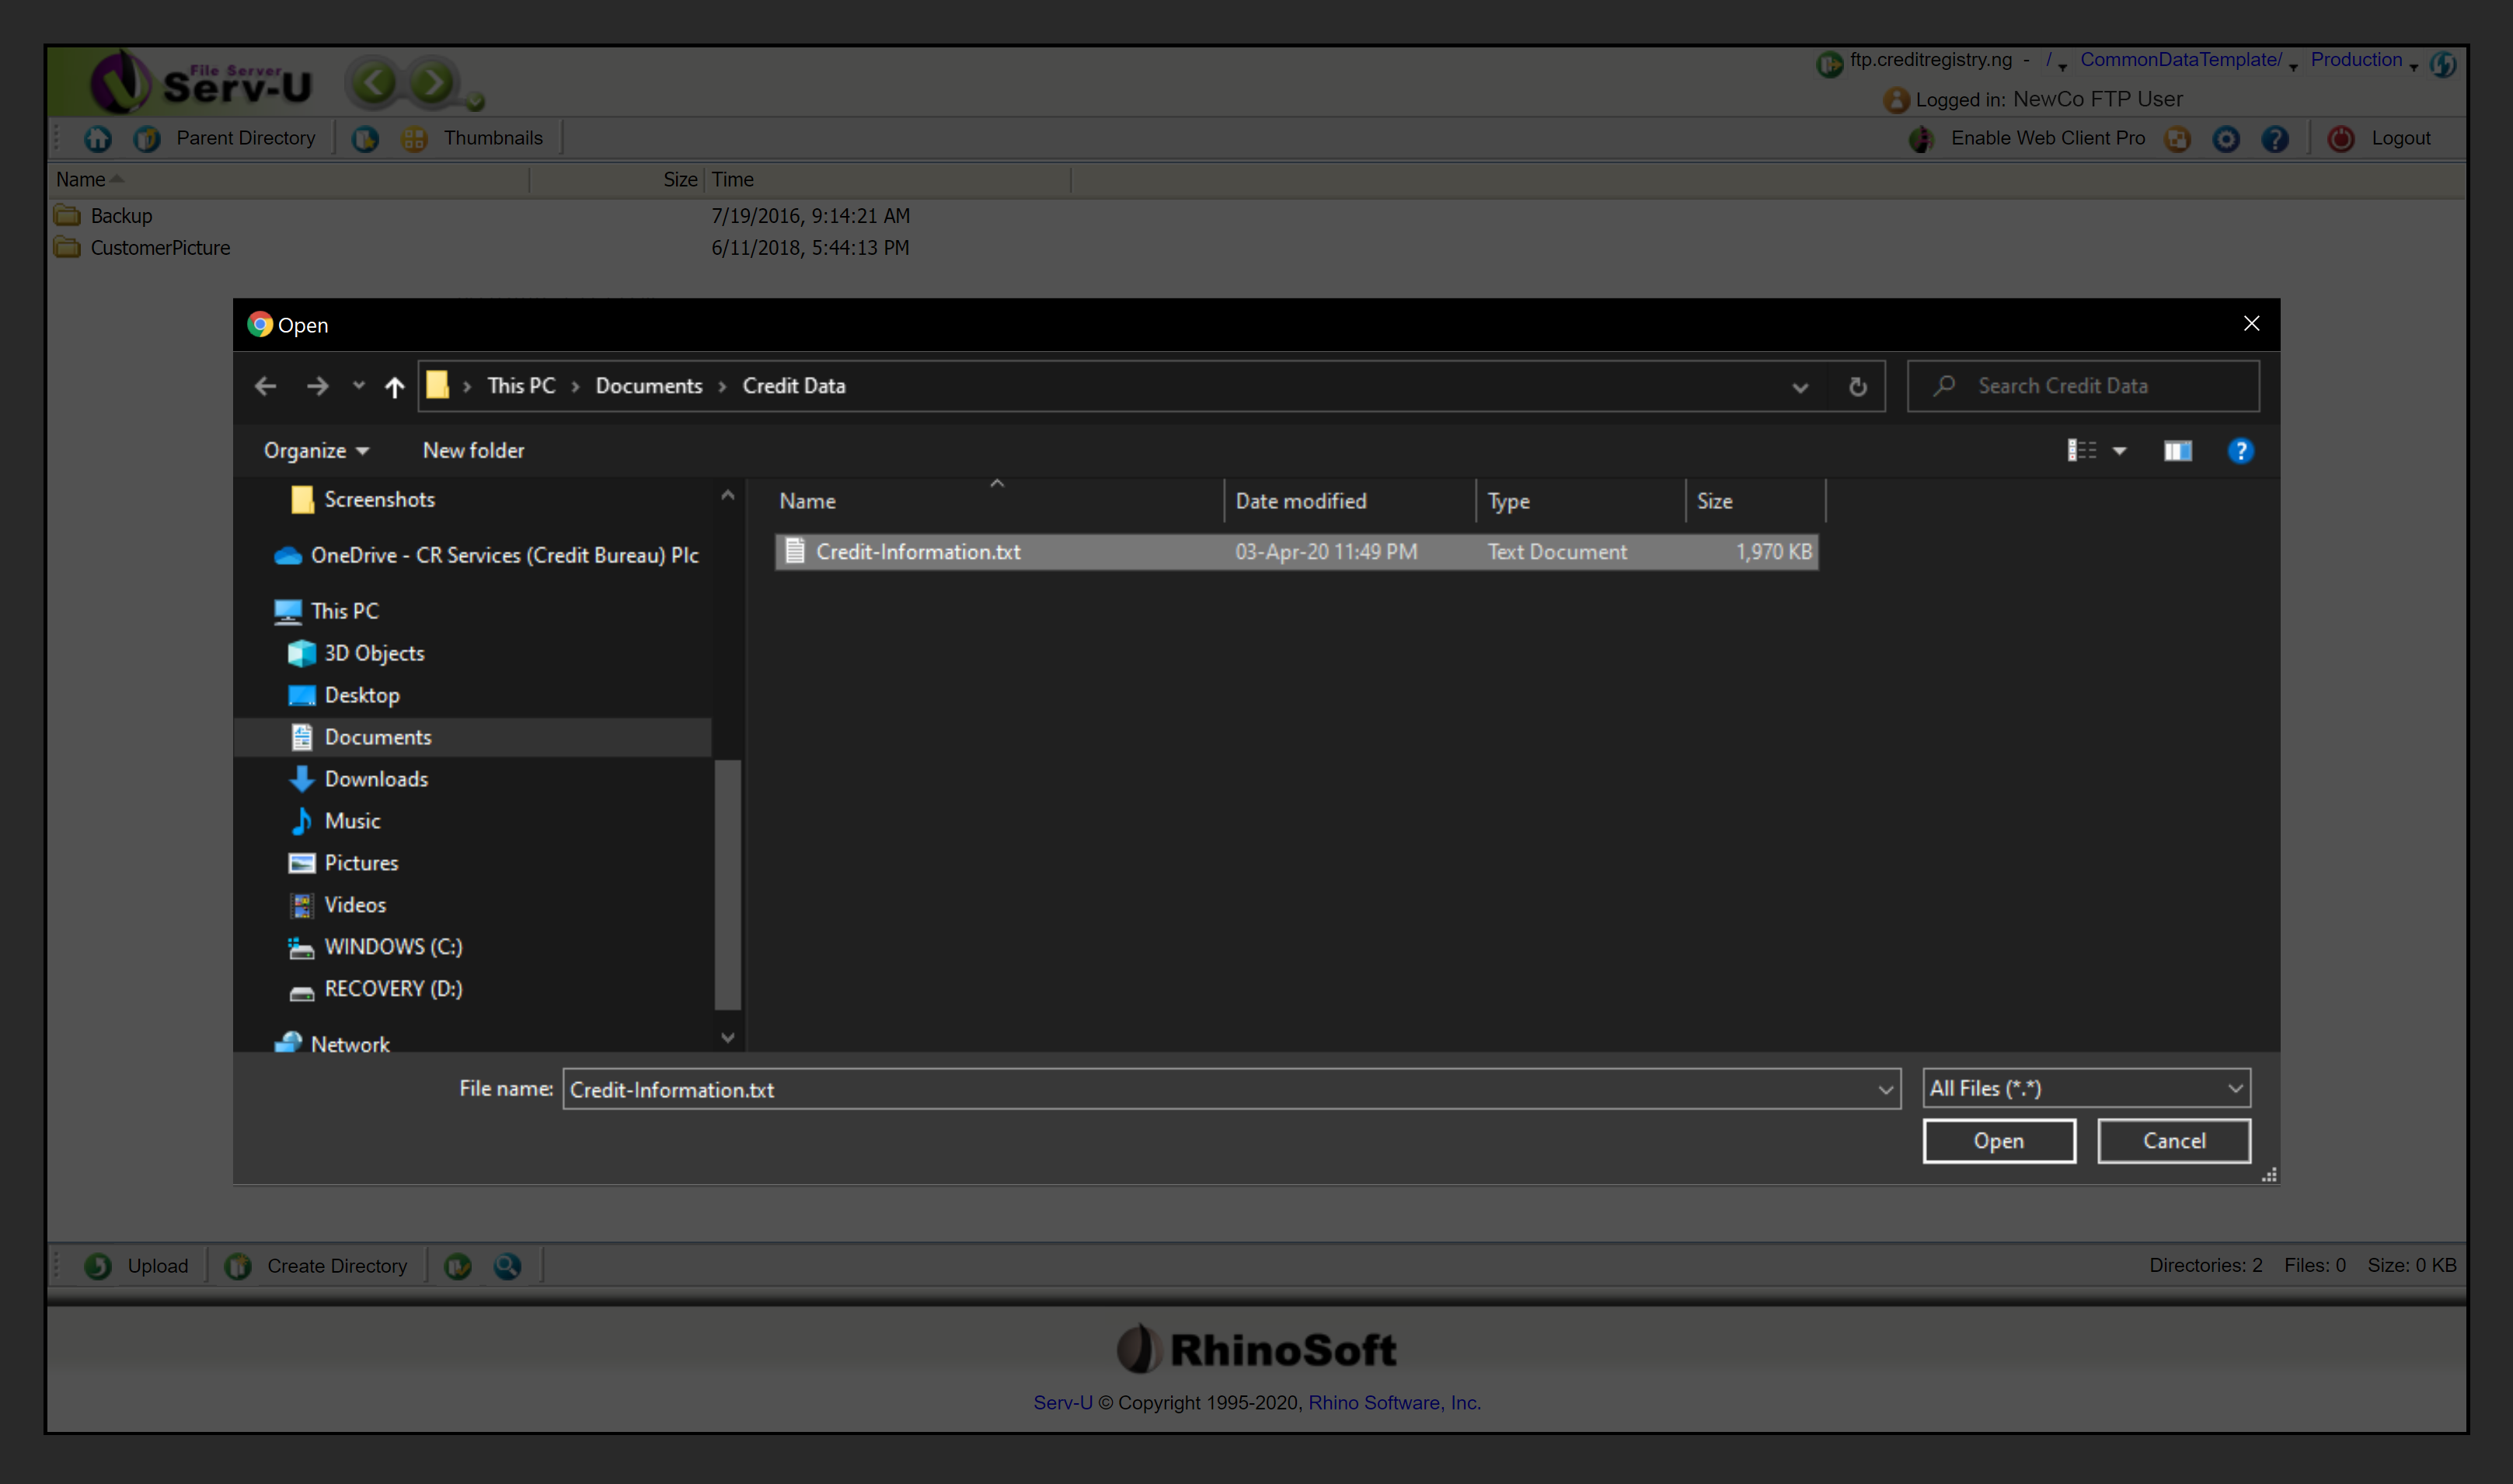The height and width of the screenshot is (1484, 2513).
Task: Click the Serv-U Home icon
Action: tap(97, 139)
